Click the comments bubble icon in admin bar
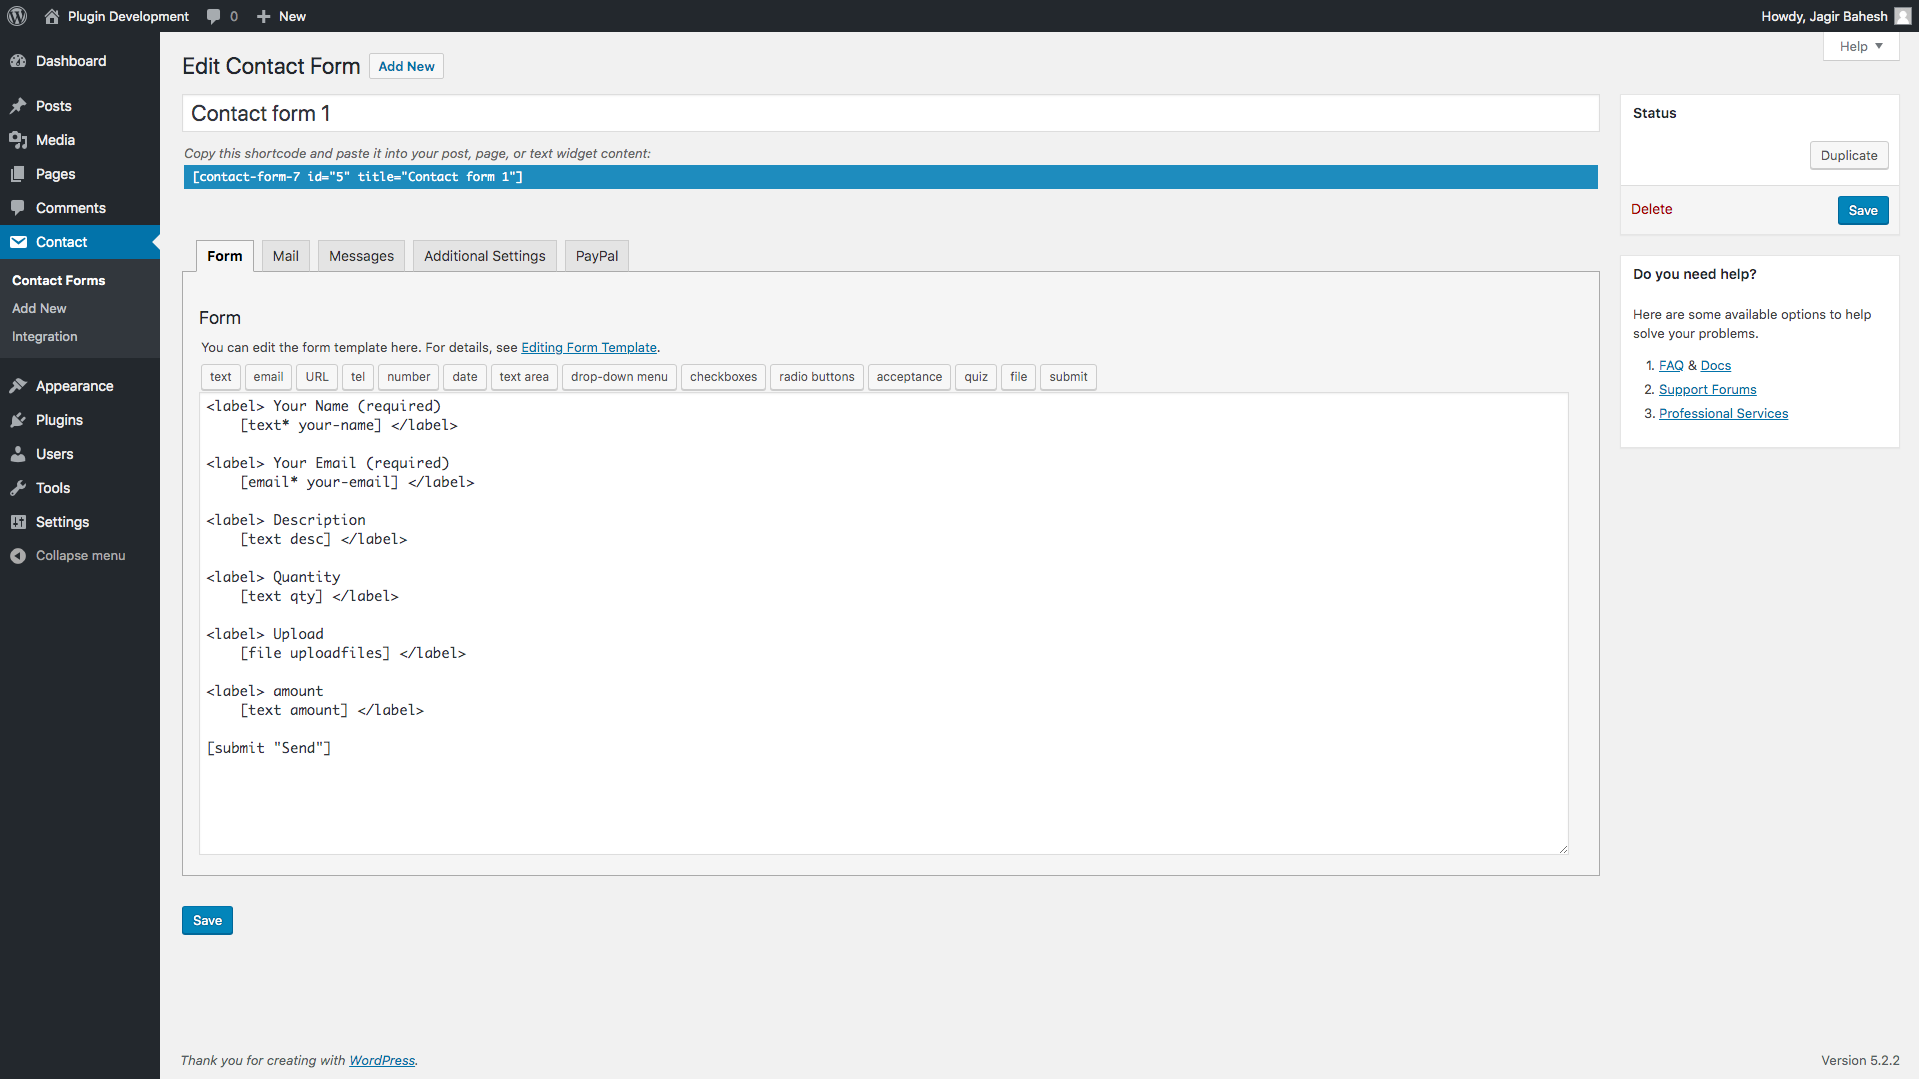 click(213, 16)
